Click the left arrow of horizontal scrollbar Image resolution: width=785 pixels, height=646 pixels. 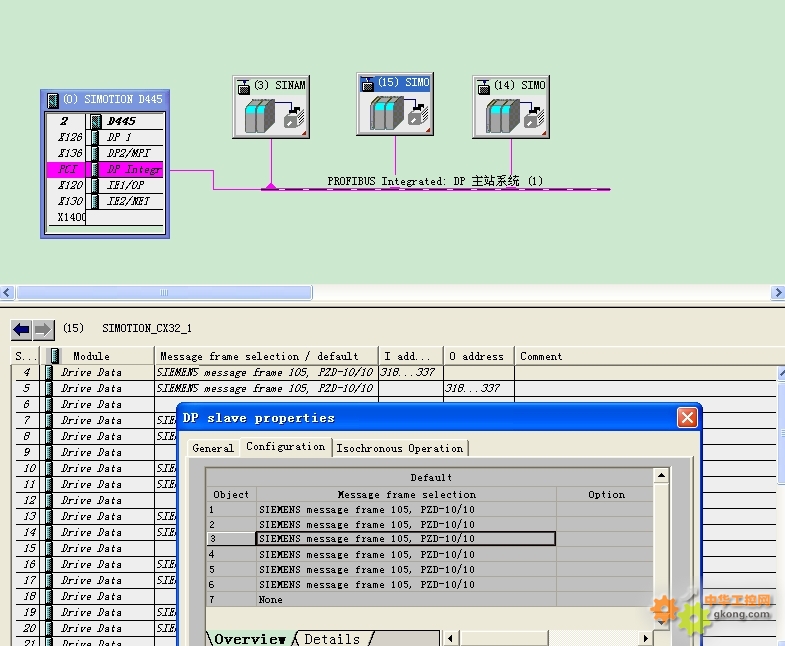pyautogui.click(x=7, y=292)
